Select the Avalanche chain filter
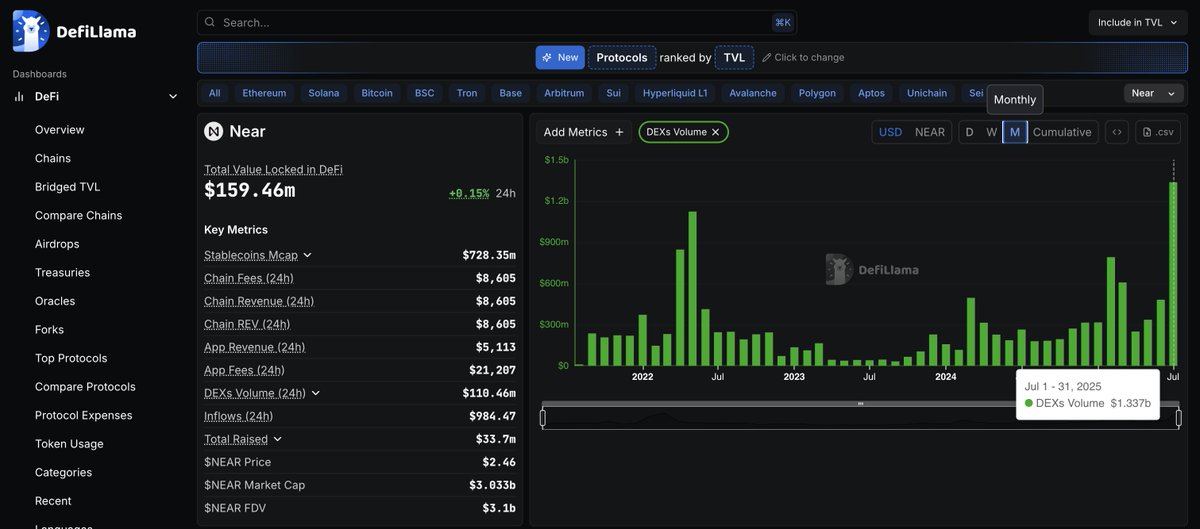Viewport: 1200px width, 529px height. pos(753,93)
